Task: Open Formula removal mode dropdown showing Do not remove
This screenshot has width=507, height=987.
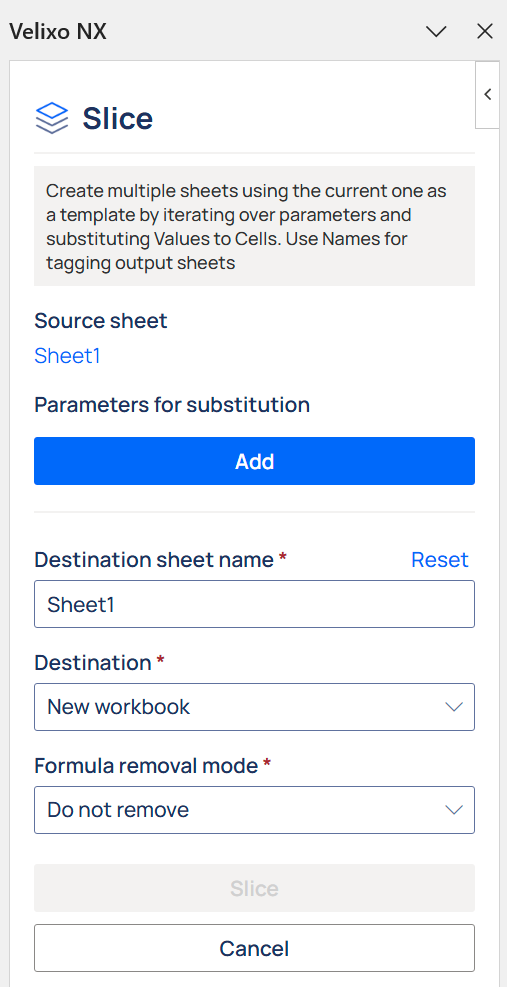Action: 254,809
